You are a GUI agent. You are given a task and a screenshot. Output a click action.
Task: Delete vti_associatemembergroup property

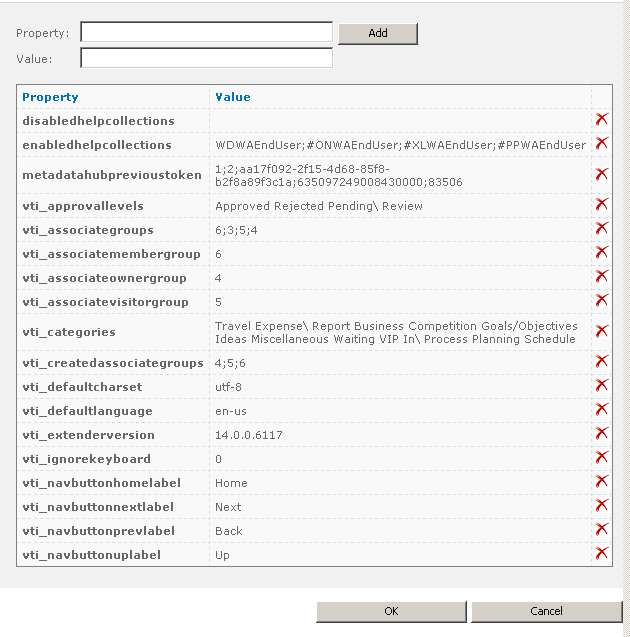(x=602, y=252)
